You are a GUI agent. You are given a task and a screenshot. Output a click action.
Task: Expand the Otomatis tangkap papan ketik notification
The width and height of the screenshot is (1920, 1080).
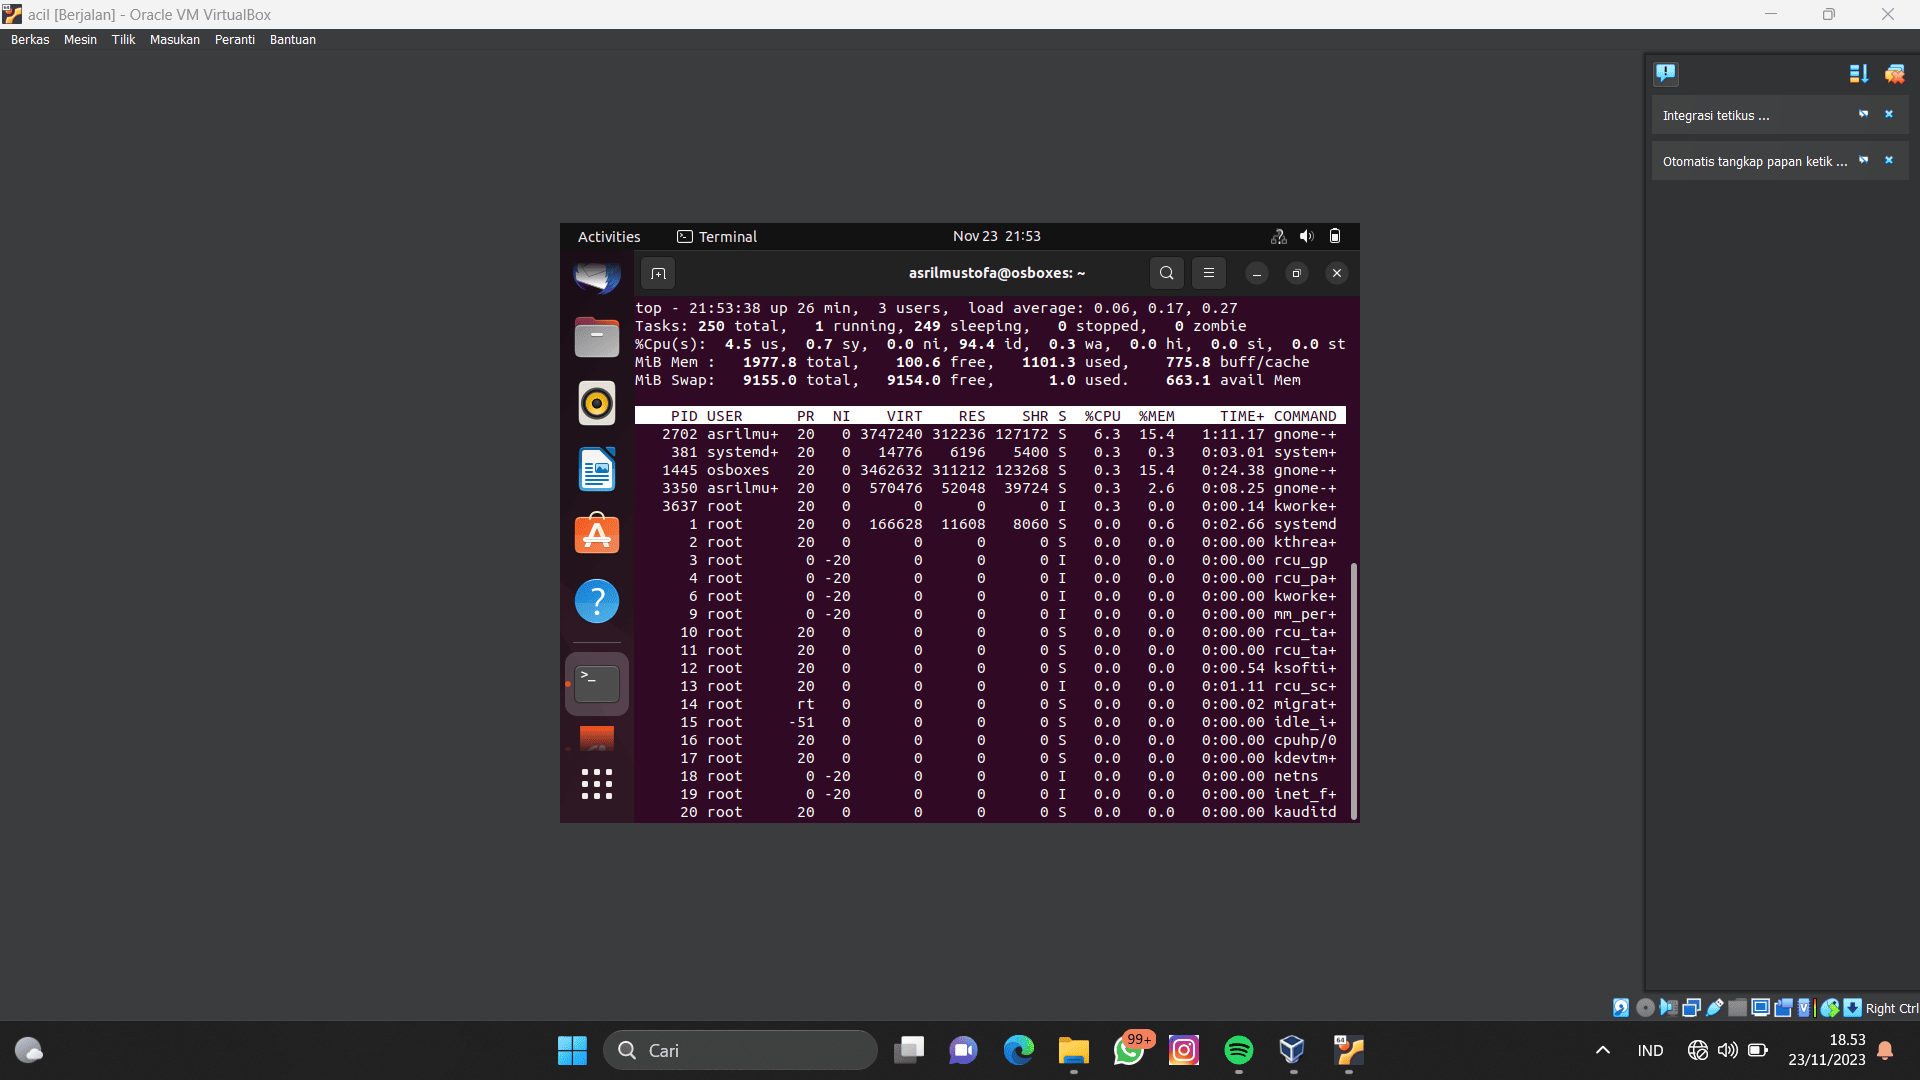pyautogui.click(x=1755, y=162)
